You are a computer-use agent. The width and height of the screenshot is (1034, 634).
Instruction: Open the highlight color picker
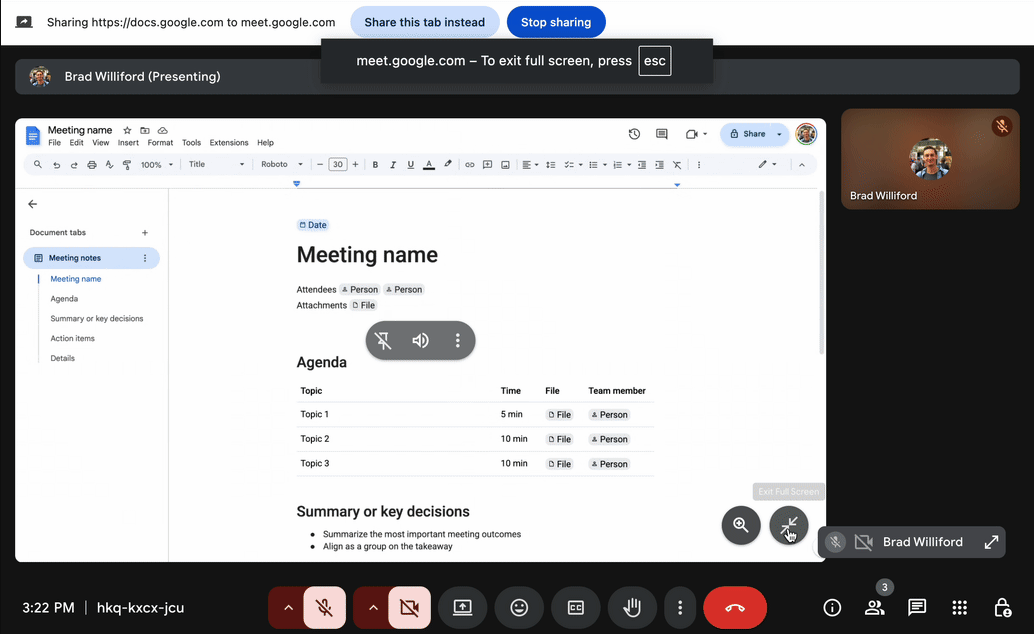pyautogui.click(x=447, y=164)
